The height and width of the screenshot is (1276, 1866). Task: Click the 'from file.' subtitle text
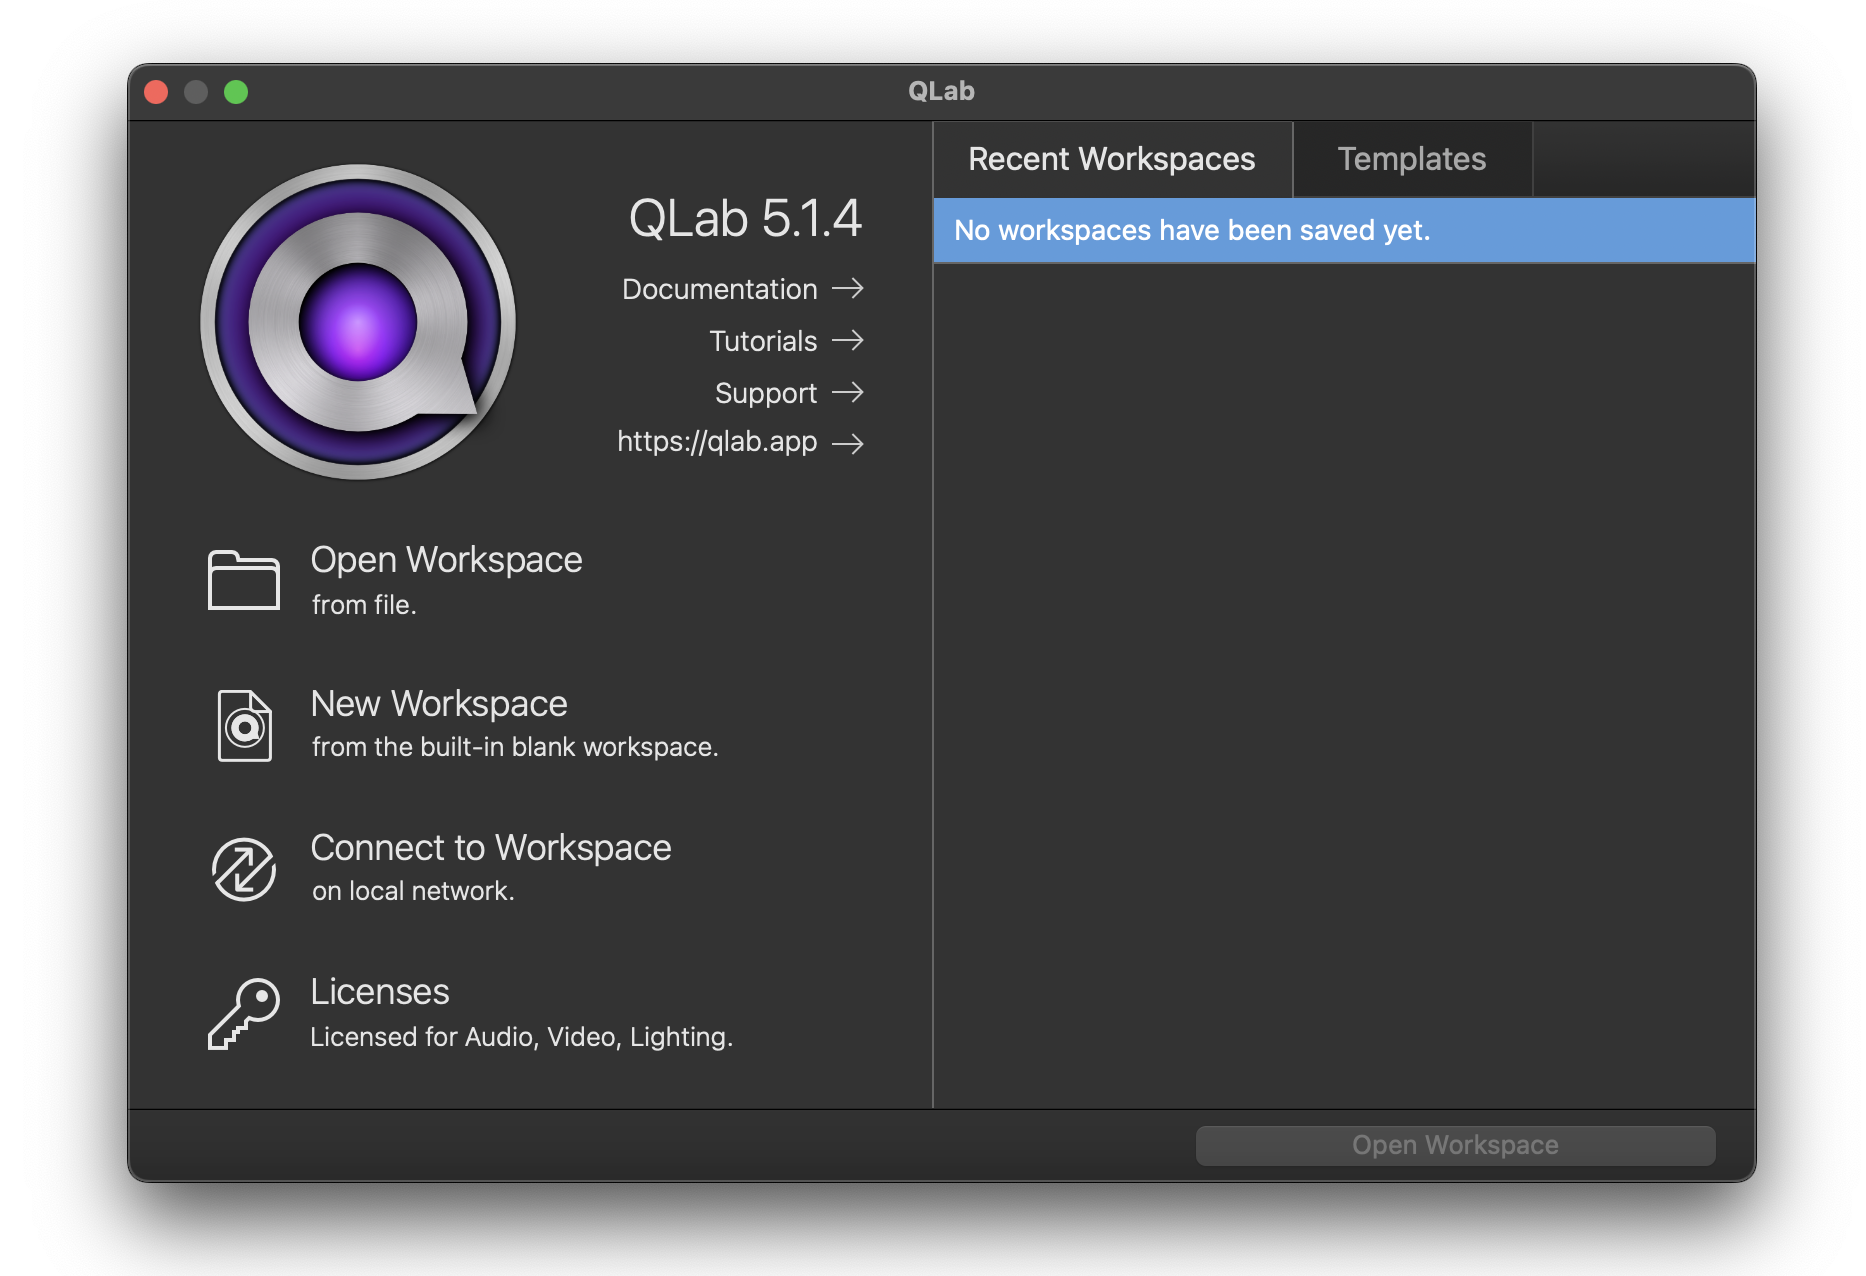(364, 605)
